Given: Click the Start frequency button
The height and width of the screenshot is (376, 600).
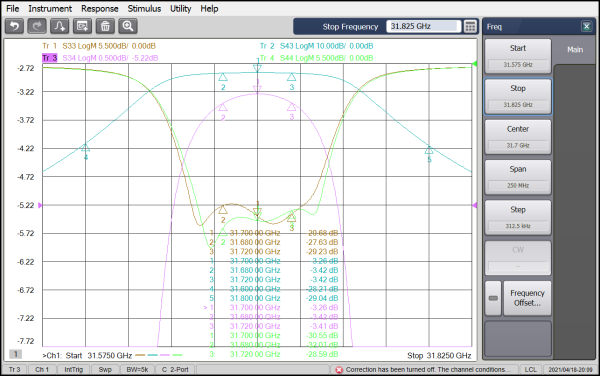Looking at the screenshot, I should coord(518,56).
